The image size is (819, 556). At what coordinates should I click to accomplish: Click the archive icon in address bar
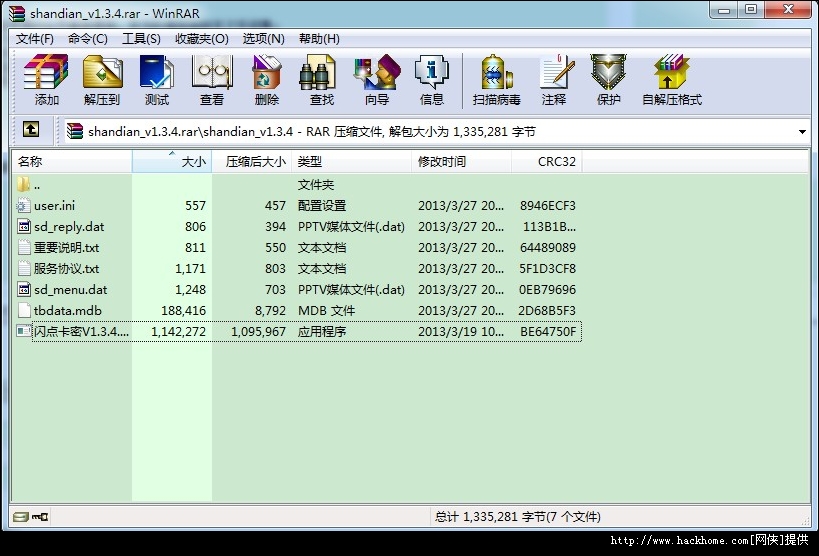75,131
